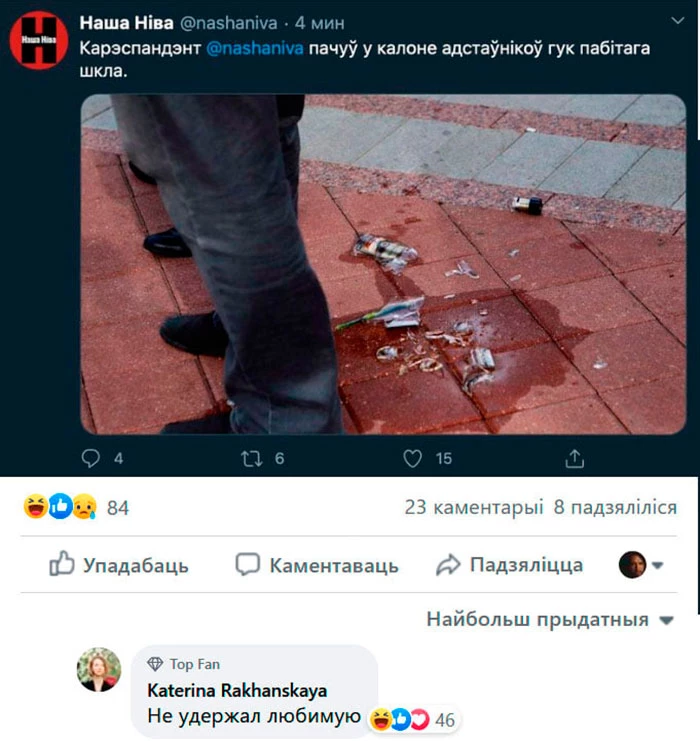Open the Найбольш прыдатныя sort dropdown
The width and height of the screenshot is (700, 741).
pos(550,619)
